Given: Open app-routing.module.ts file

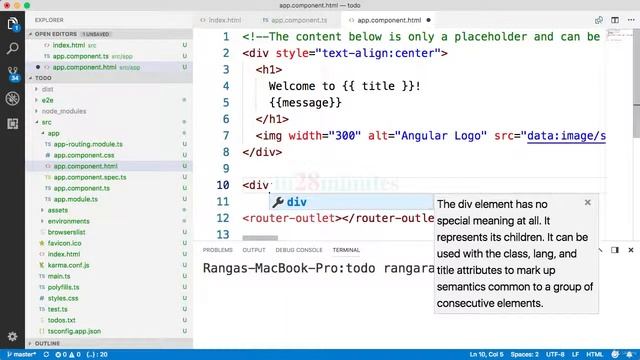Looking at the screenshot, I should [88, 144].
